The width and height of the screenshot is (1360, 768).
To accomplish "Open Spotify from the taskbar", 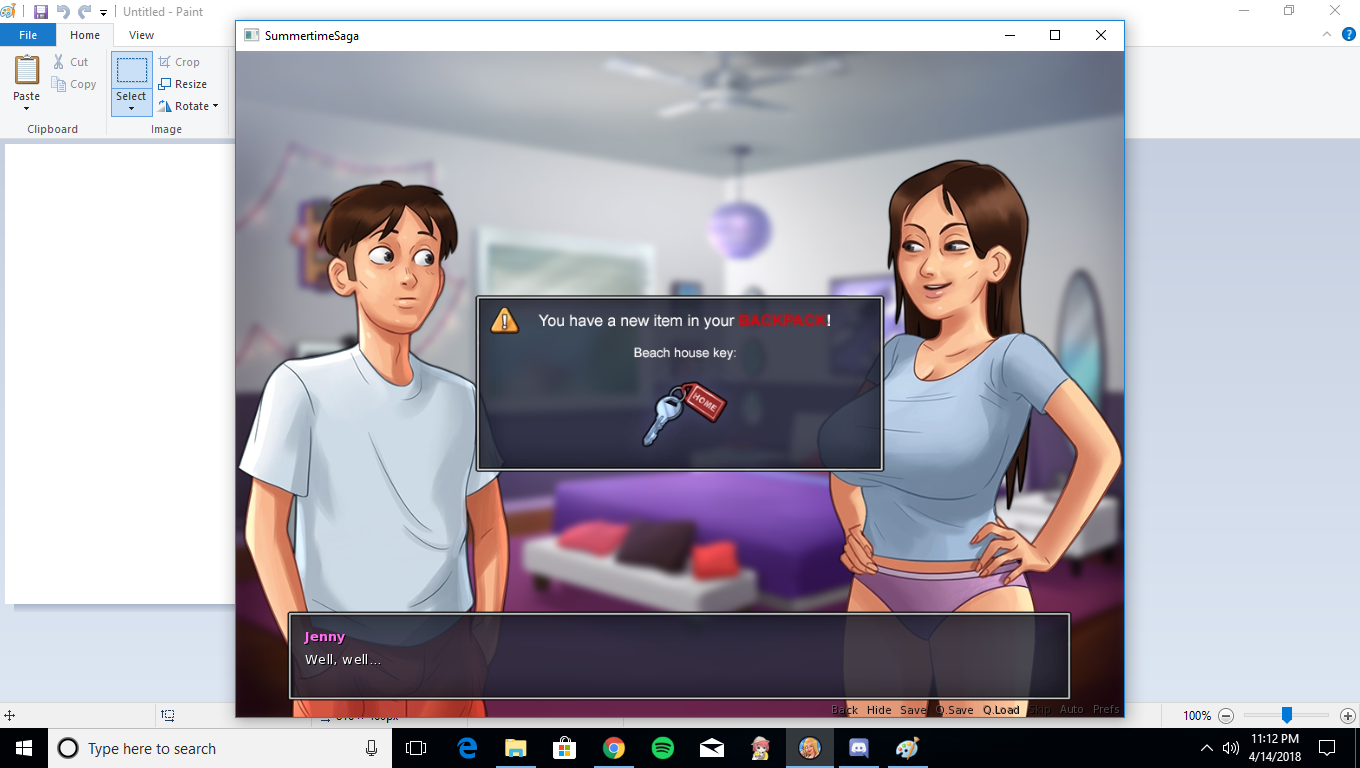I will click(x=662, y=748).
